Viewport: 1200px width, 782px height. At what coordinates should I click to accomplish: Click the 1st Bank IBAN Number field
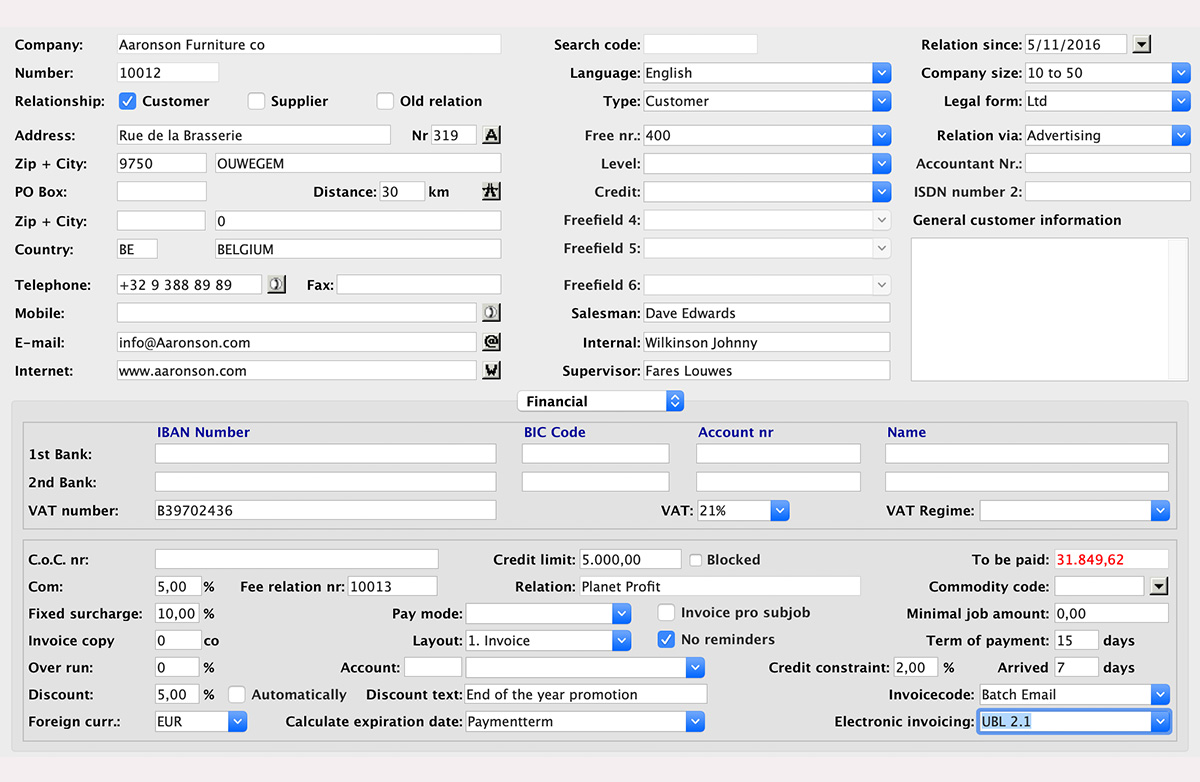pyautogui.click(x=325, y=454)
